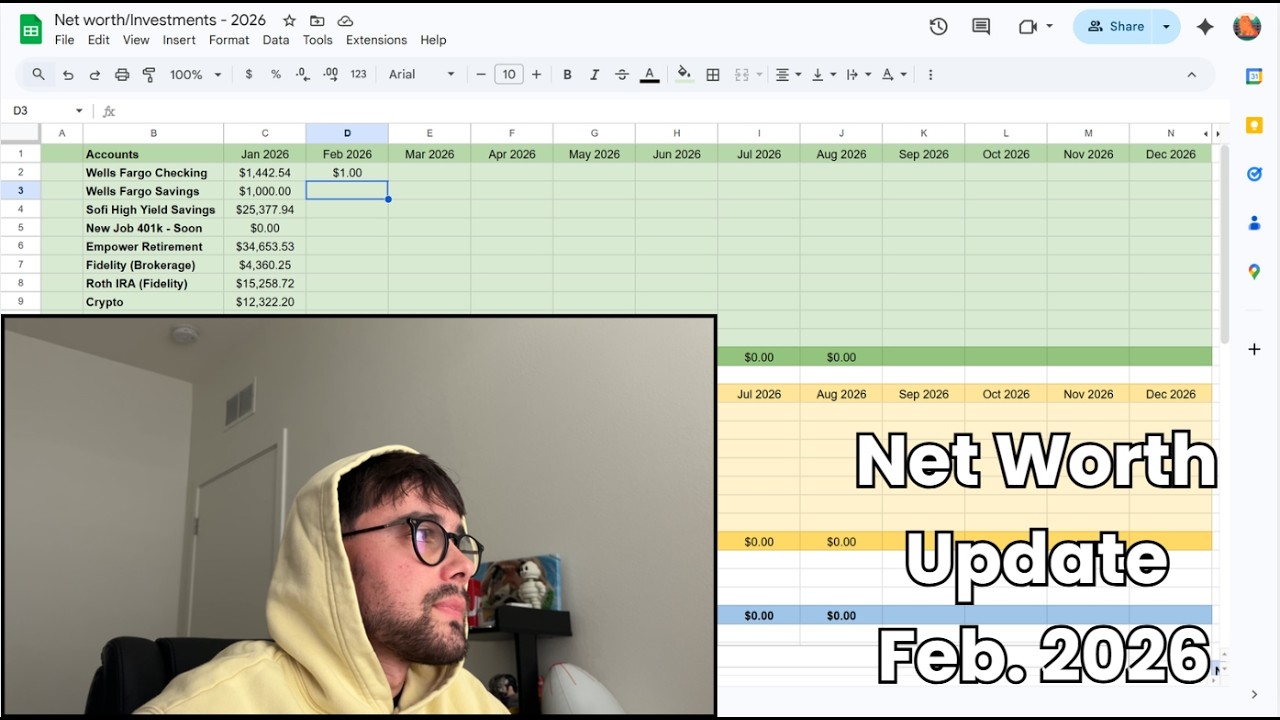This screenshot has width=1280, height=720.
Task: Get add-ons plus icon
Action: (1254, 349)
